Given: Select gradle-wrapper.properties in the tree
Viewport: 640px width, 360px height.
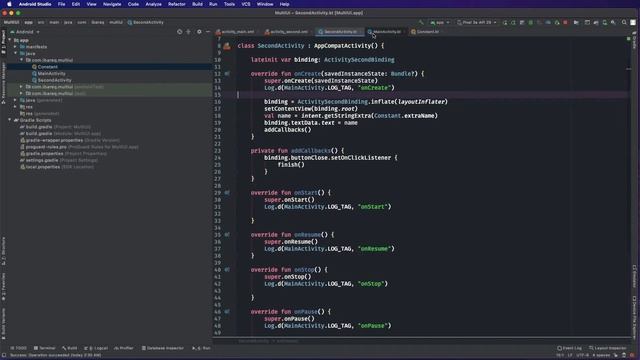Looking at the screenshot, I should coord(70,140).
